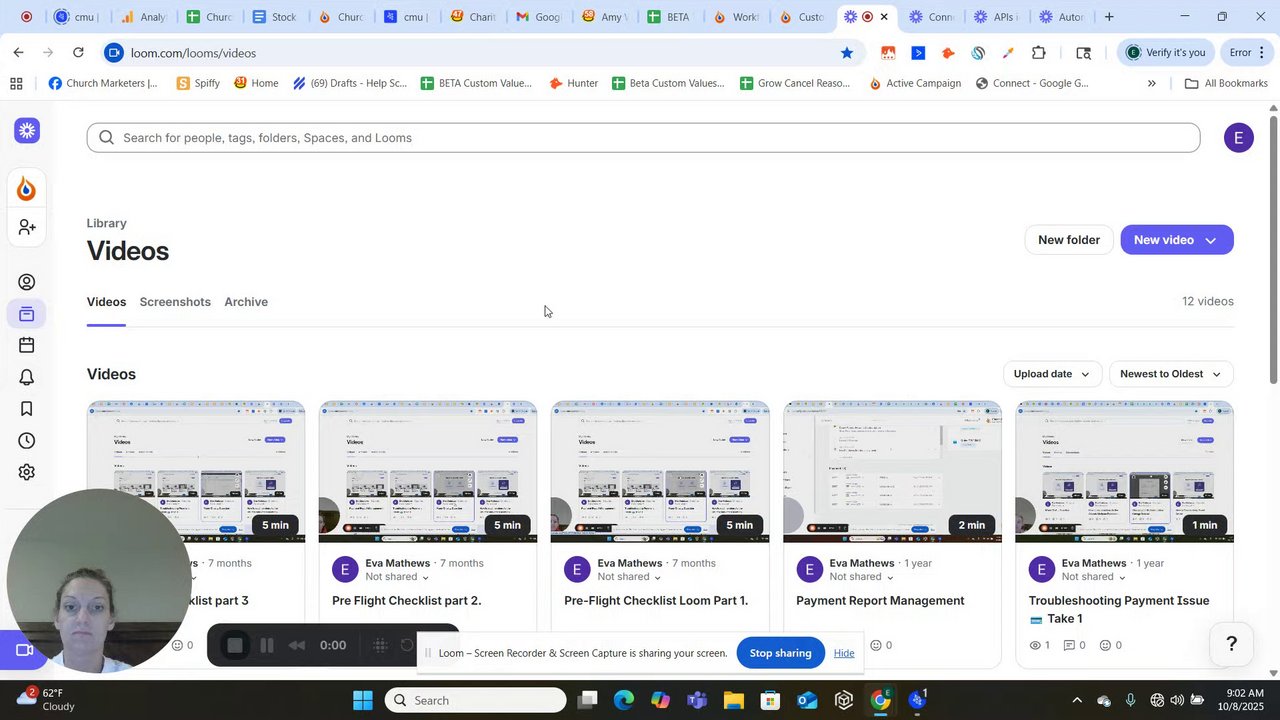
Task: Open the Pre Flight Checklist part 2. thumbnail
Action: 428,472
